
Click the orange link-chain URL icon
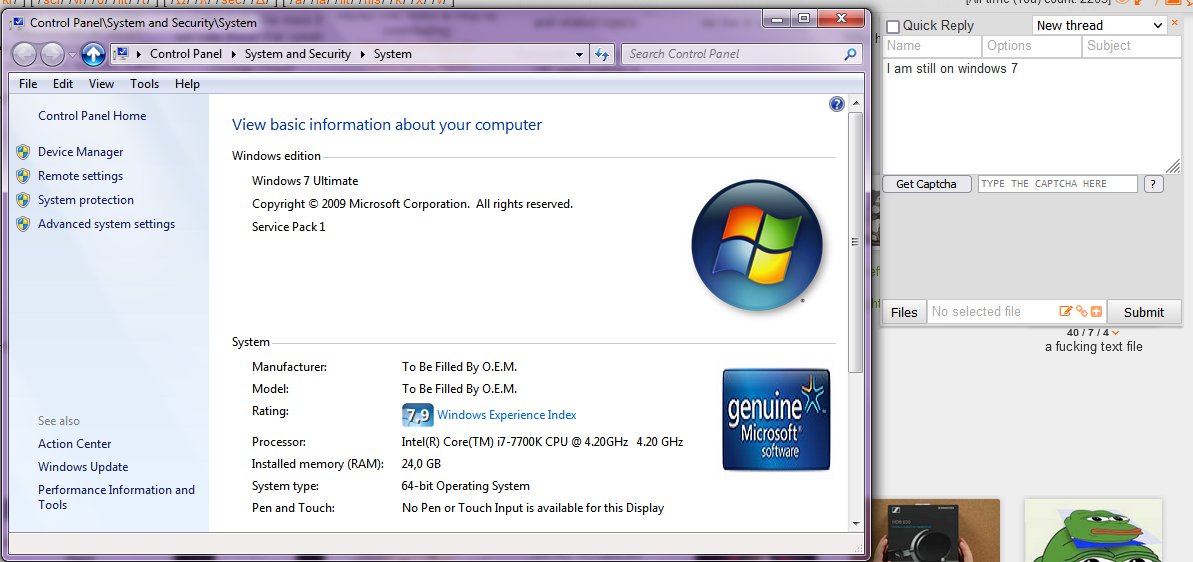tap(1081, 311)
